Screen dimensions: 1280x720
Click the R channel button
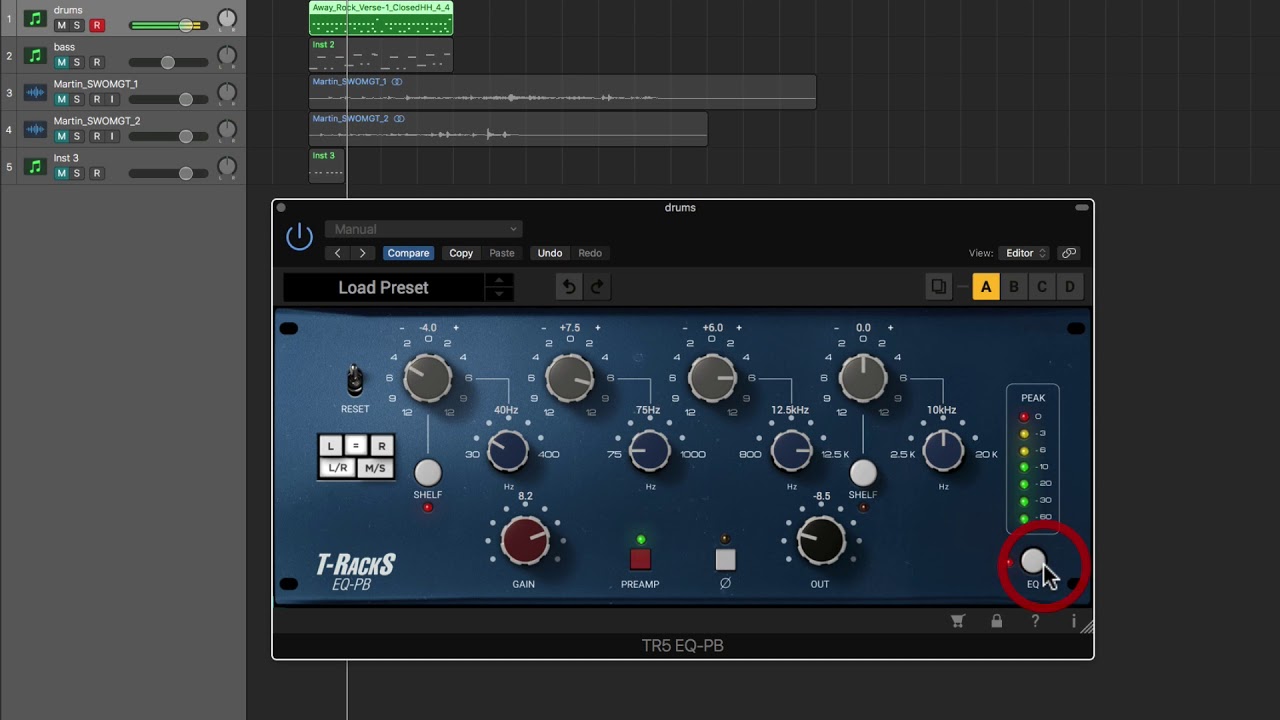pyautogui.click(x=381, y=446)
